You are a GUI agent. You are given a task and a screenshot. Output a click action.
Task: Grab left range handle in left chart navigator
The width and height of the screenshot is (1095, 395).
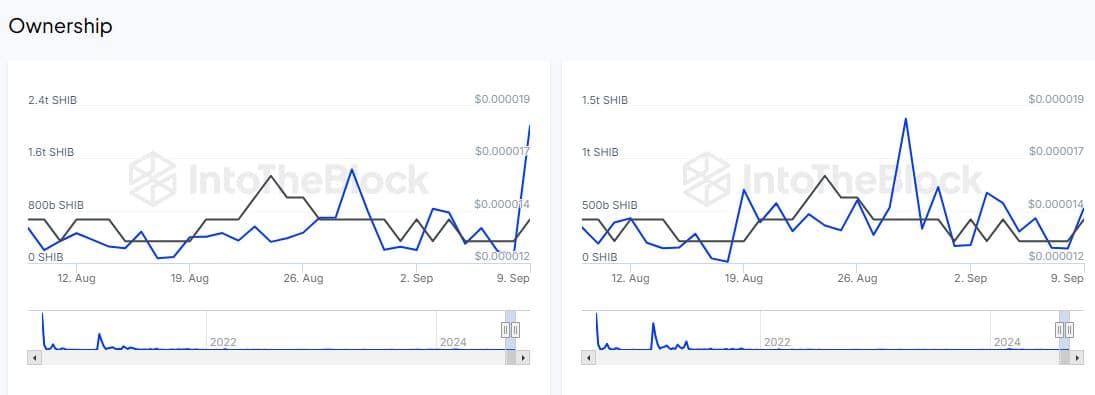click(506, 329)
